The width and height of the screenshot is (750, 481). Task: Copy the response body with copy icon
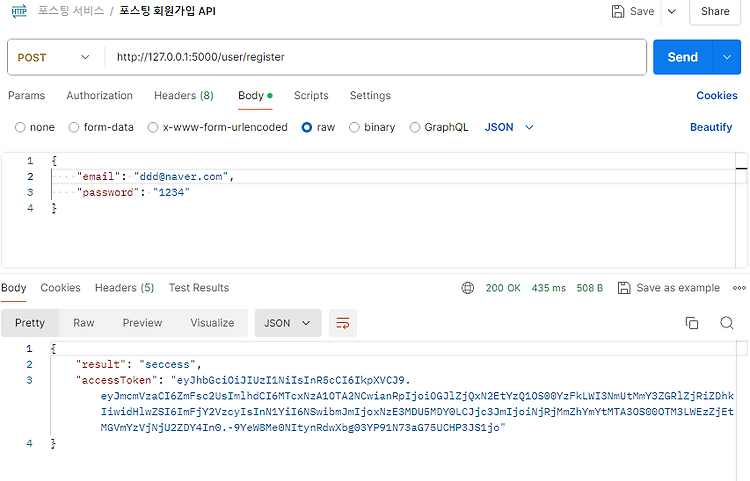coord(692,323)
